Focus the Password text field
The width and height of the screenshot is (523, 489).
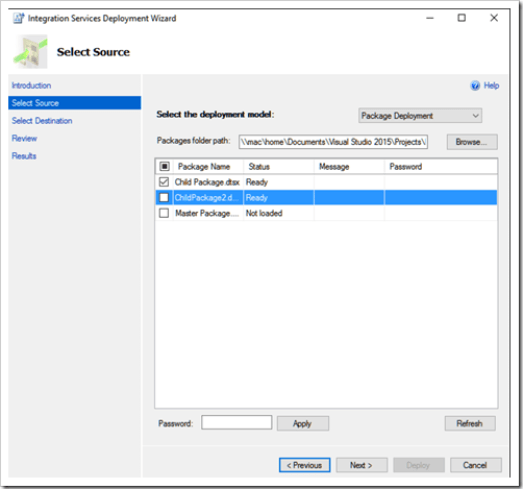[236, 423]
